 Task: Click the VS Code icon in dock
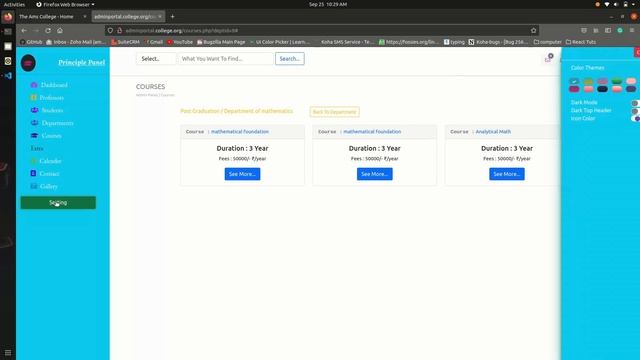point(8,76)
